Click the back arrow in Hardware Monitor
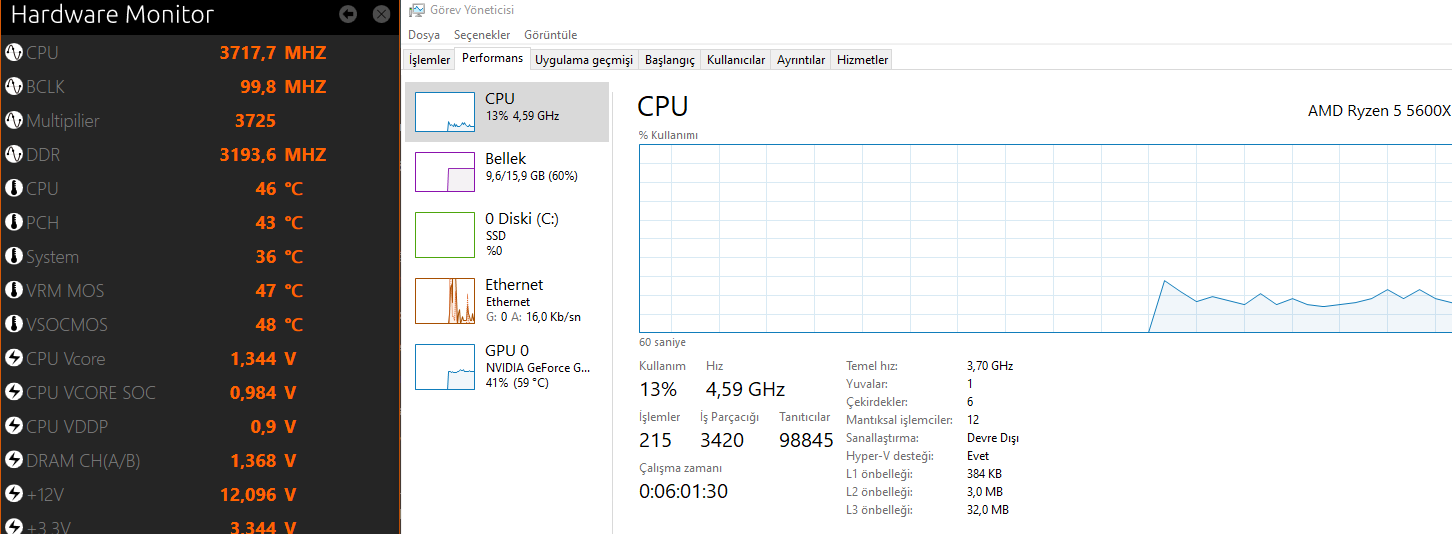The width and height of the screenshot is (1452, 534). (348, 14)
